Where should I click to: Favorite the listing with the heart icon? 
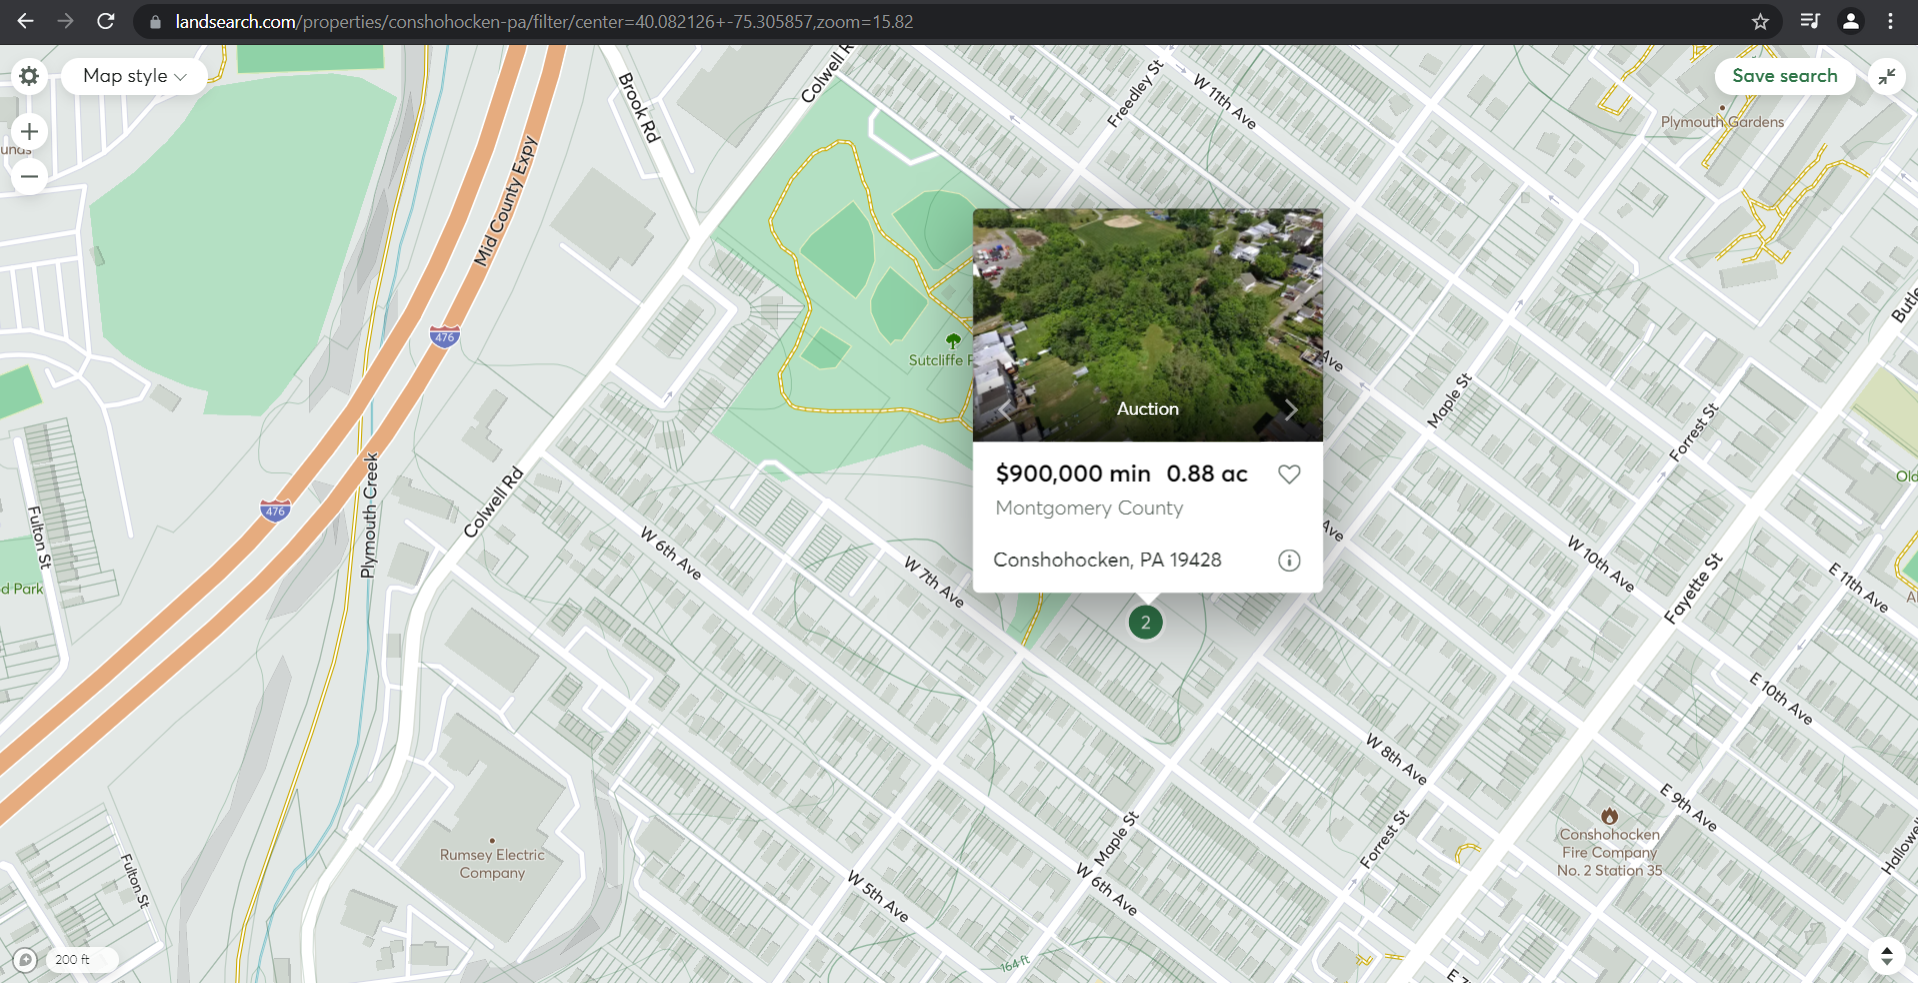point(1289,474)
